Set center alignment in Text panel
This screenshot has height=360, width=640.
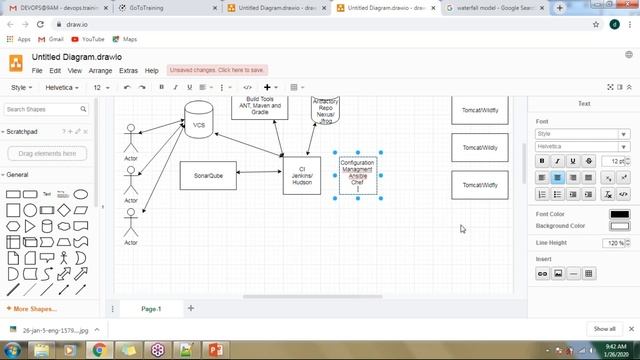click(558, 178)
